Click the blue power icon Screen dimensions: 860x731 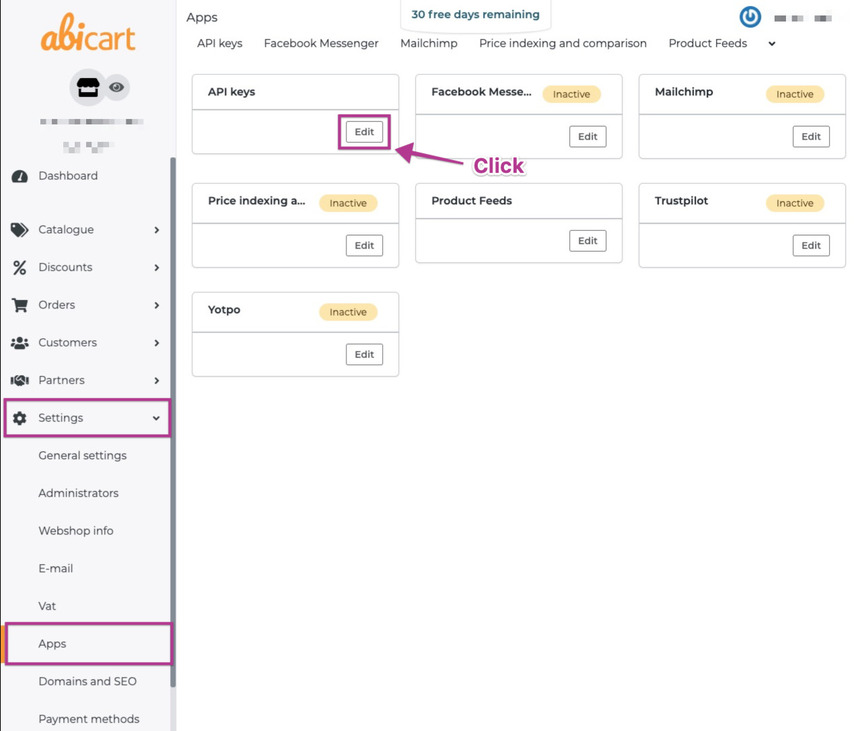(x=749, y=17)
